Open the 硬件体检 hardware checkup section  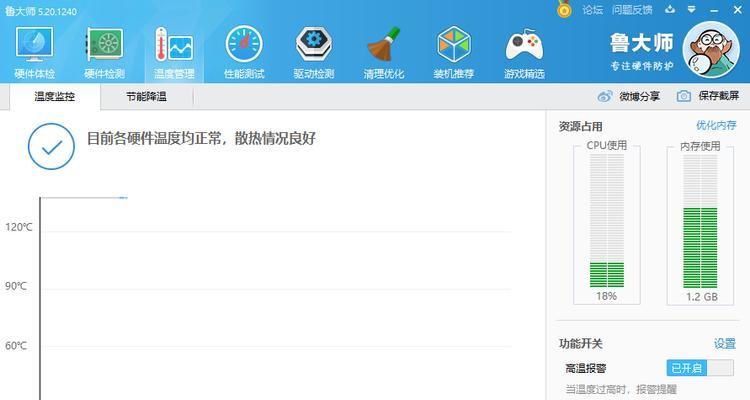point(34,53)
